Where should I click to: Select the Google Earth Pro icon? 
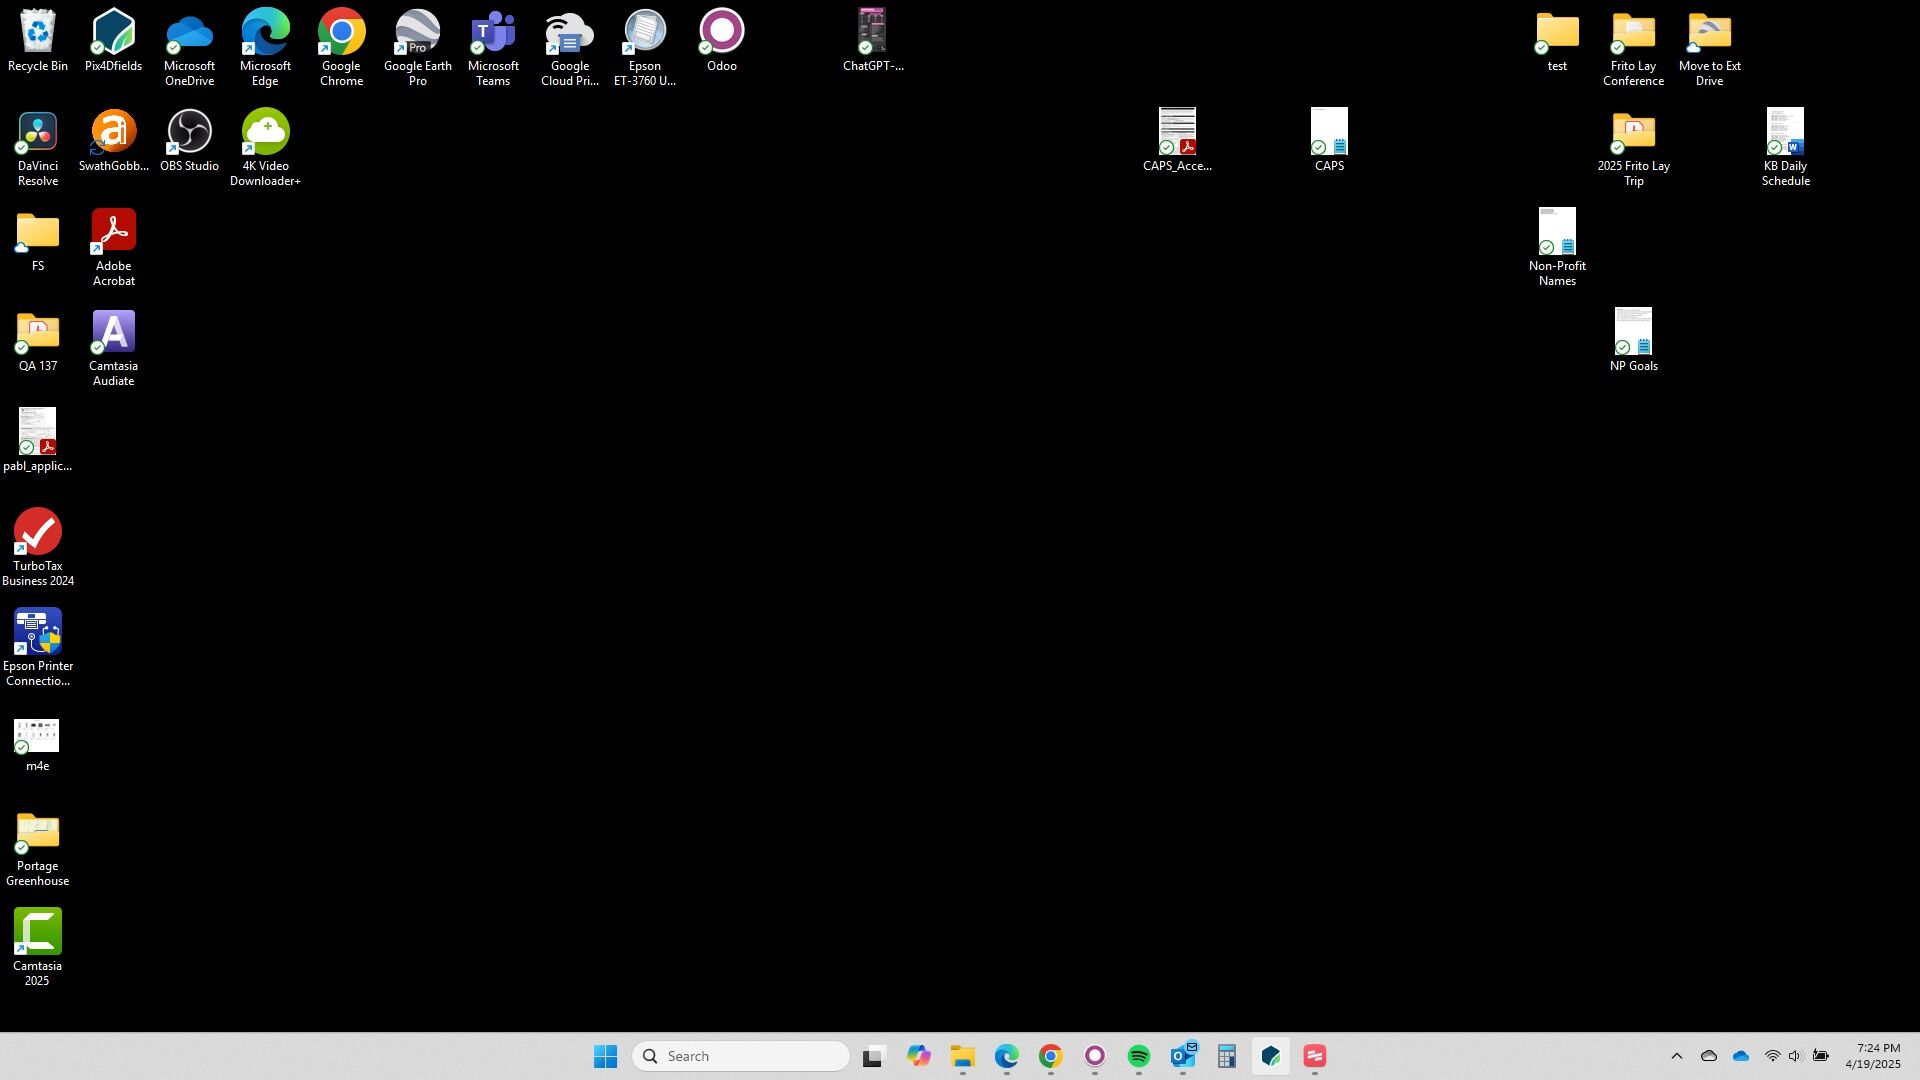click(x=417, y=33)
